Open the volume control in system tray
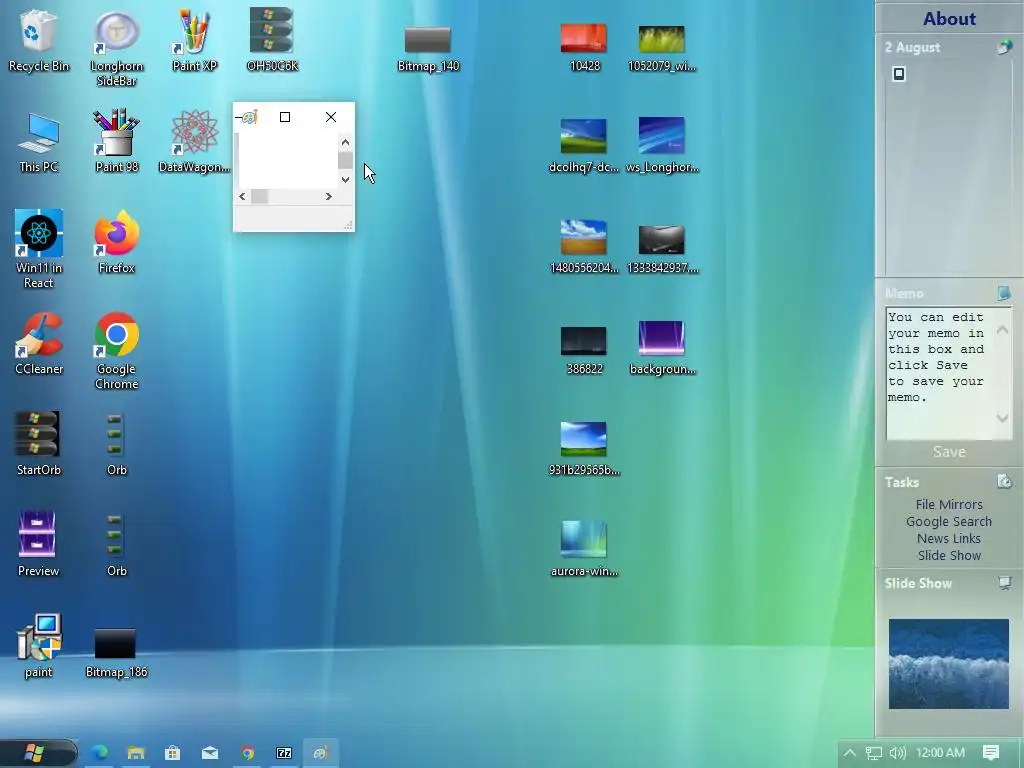Screen dimensions: 1024x768 [898, 753]
